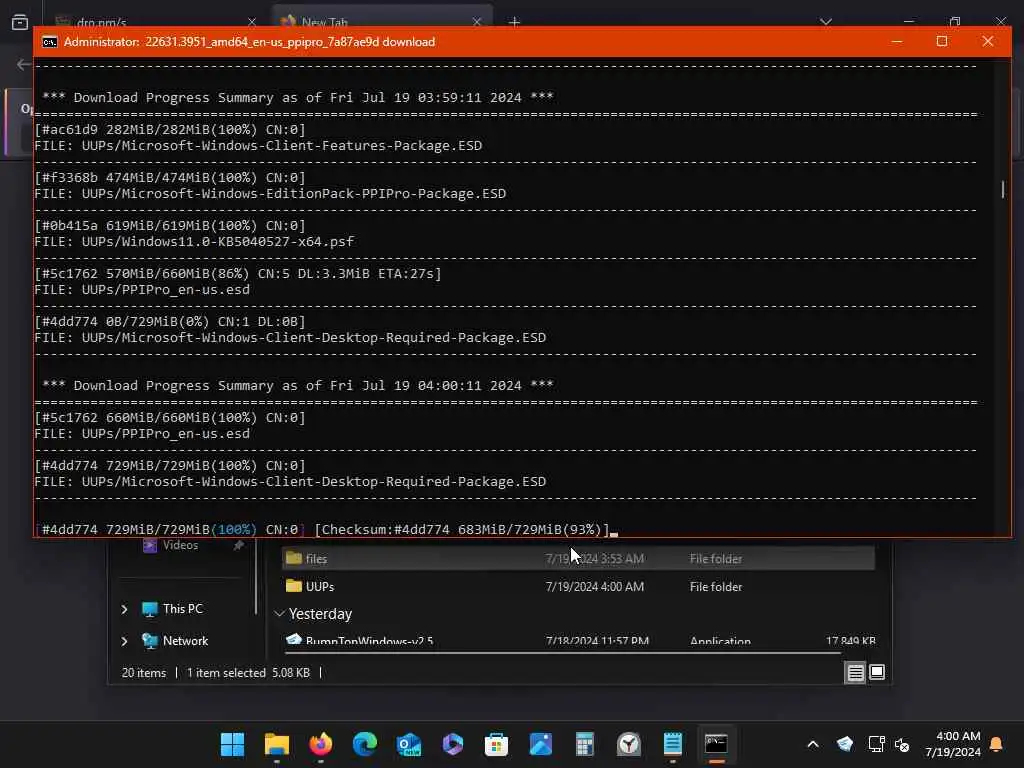Open Firefox list all tabs dropdown

(x=826, y=22)
